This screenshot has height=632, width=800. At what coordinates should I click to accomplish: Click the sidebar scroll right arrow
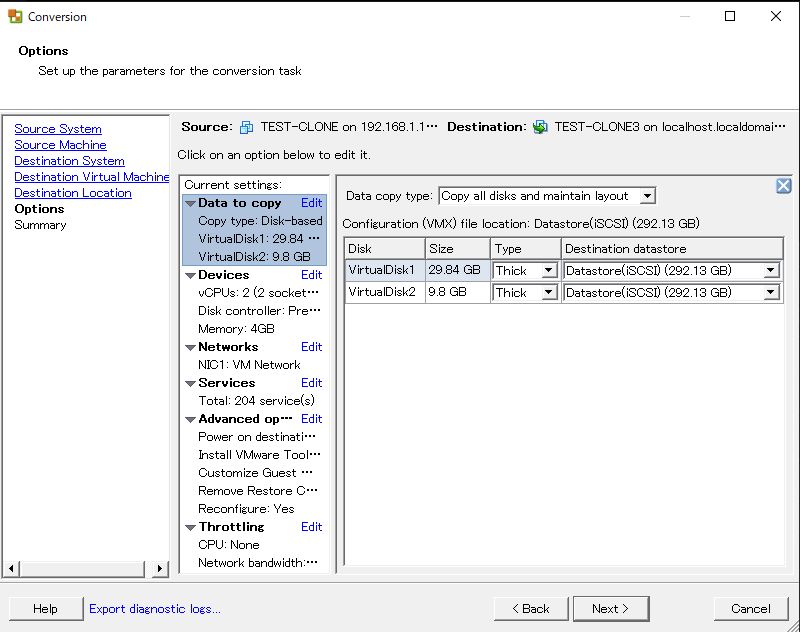160,568
